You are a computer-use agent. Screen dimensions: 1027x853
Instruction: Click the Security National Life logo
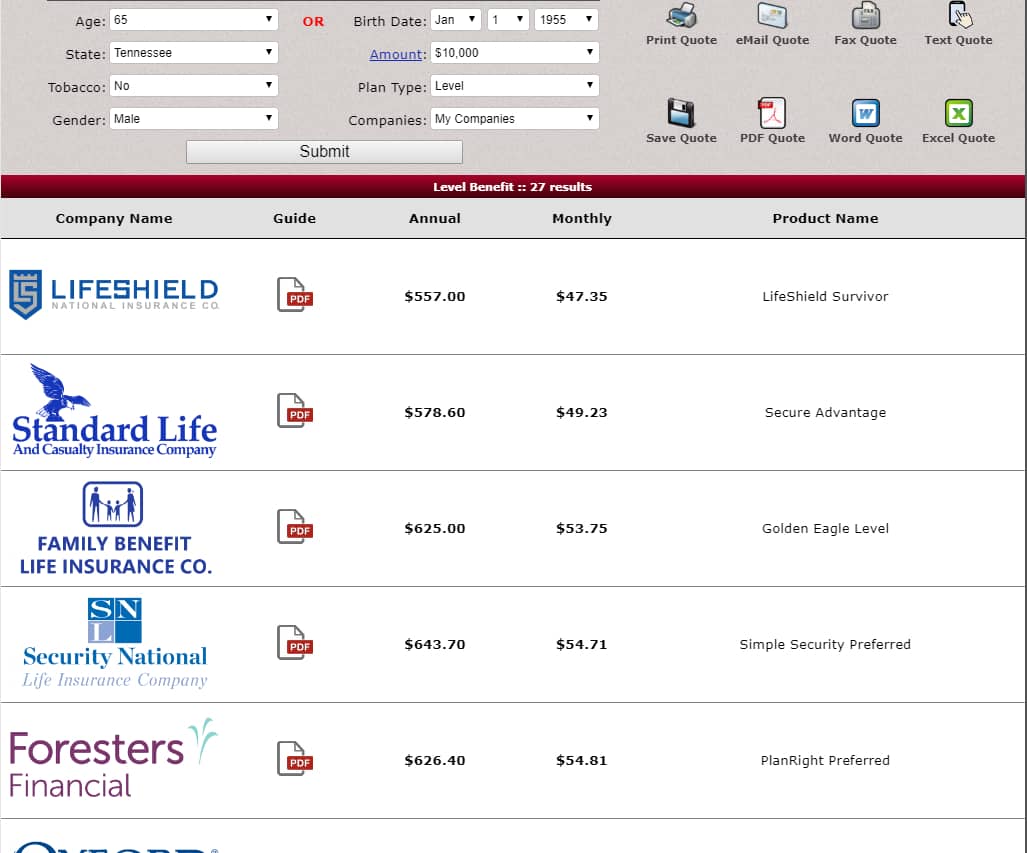point(115,643)
